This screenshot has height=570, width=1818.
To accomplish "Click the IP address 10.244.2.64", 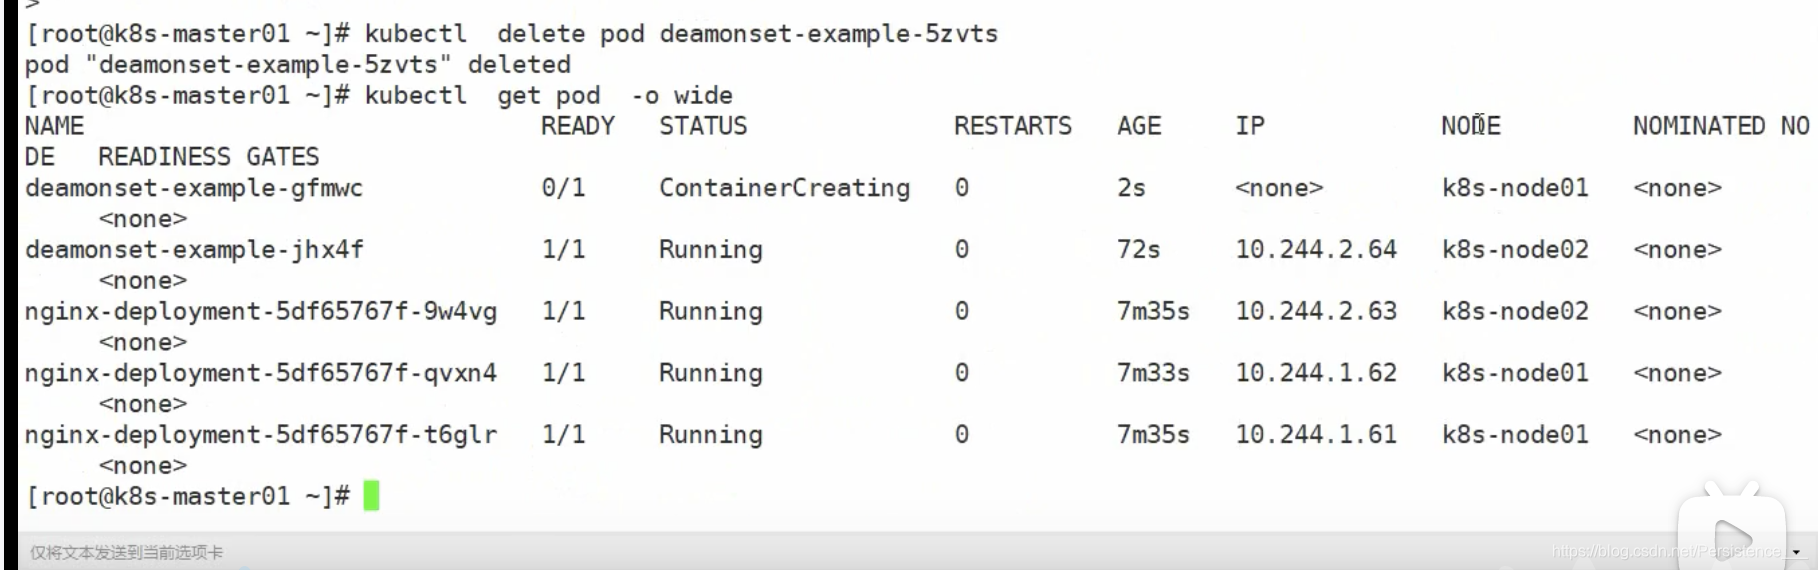I will (1316, 250).
